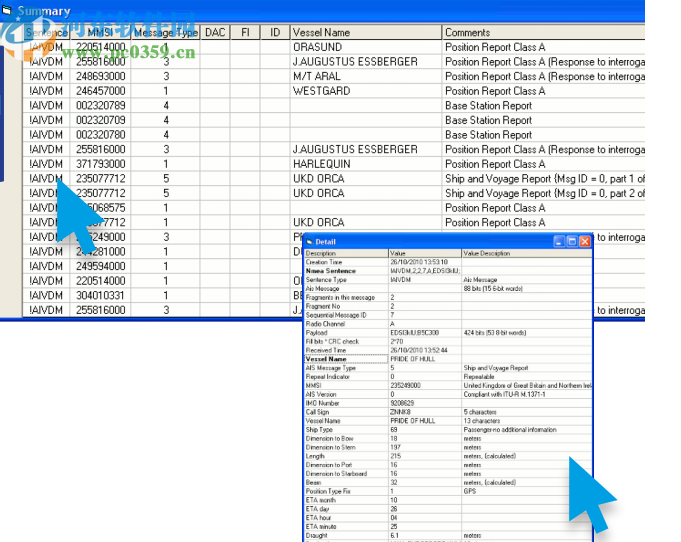Sort by the Vessel Name column header

[366, 33]
